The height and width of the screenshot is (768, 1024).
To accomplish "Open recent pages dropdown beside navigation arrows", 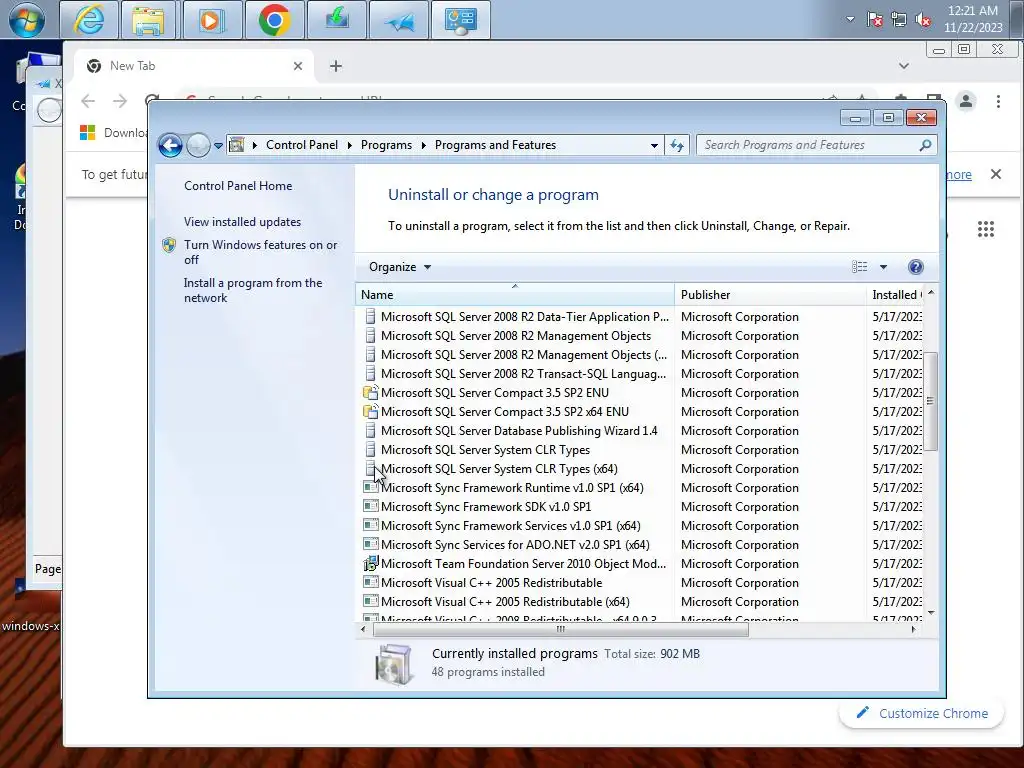I will (x=218, y=146).
